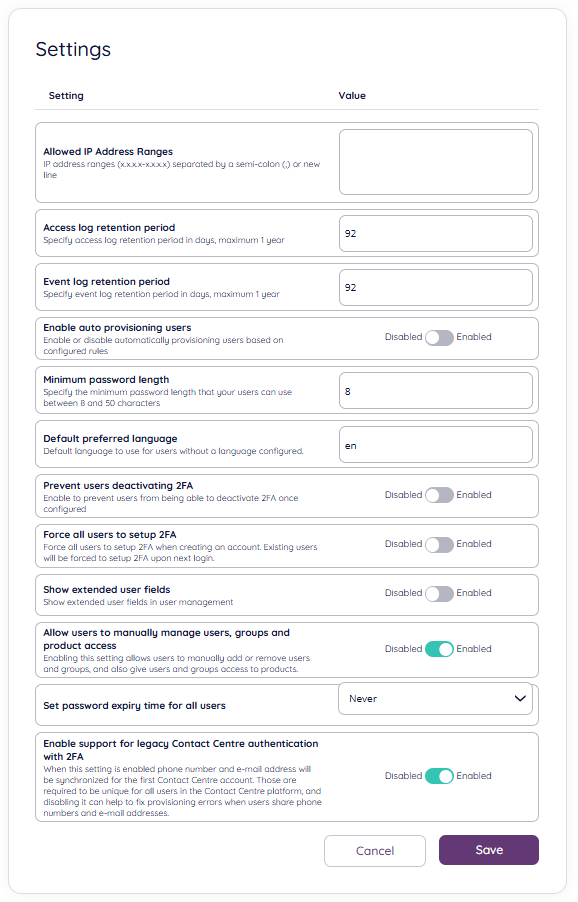Click the event log retention period field
This screenshot has width=578, height=902.
pos(435,287)
